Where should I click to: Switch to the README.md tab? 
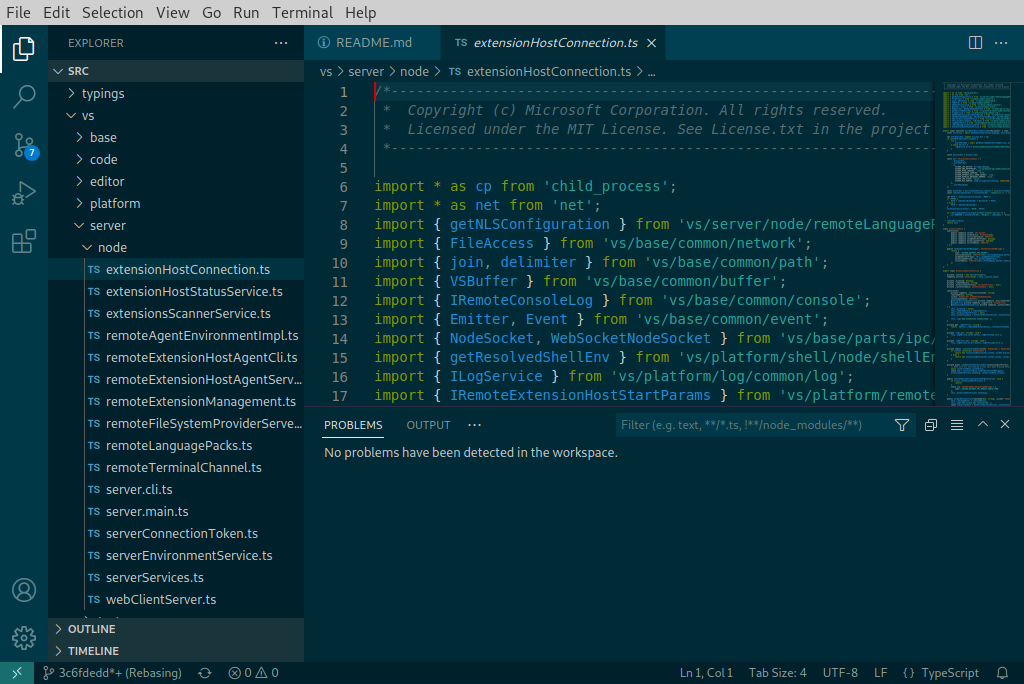click(x=373, y=43)
